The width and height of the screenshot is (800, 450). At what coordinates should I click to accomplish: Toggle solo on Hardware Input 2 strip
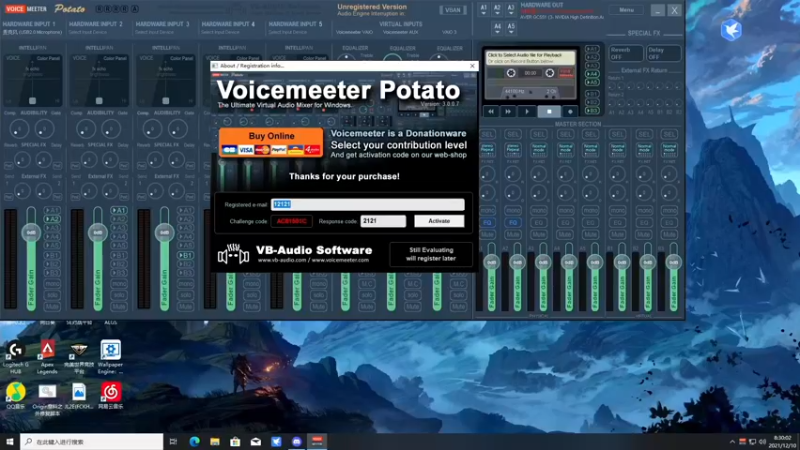(x=118, y=295)
